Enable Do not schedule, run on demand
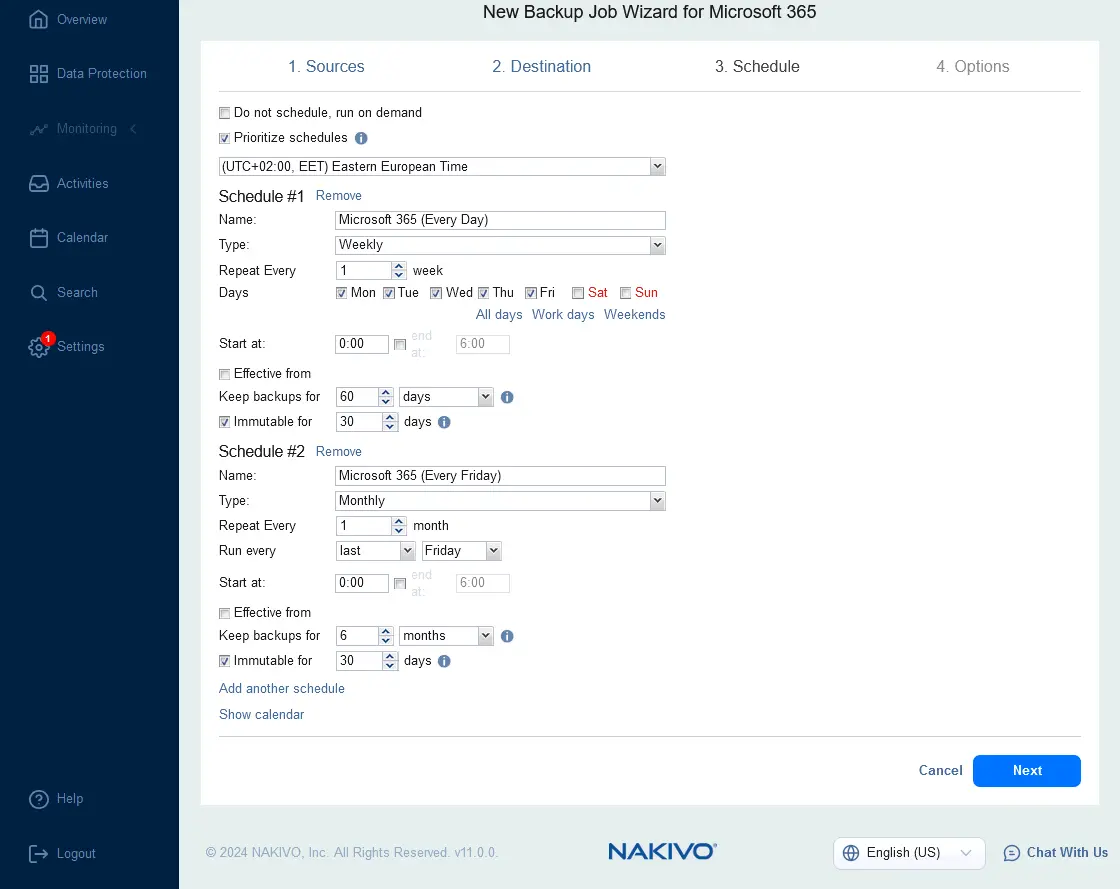The height and width of the screenshot is (889, 1120). [224, 113]
